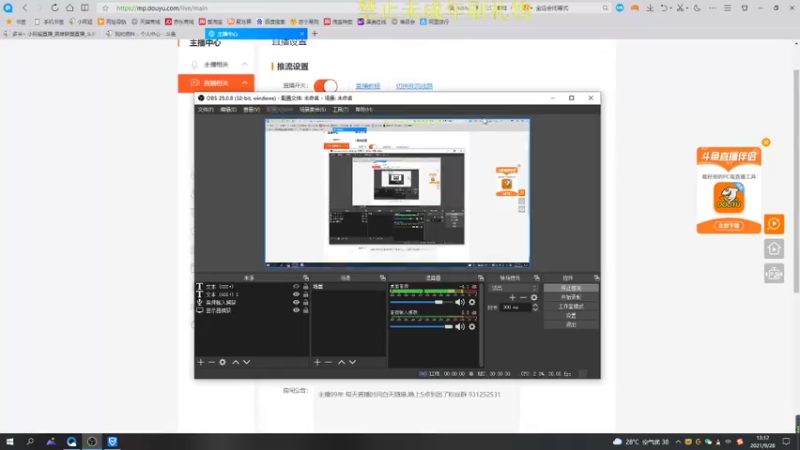
Task: Open a new browser tab
Action: 314,34
